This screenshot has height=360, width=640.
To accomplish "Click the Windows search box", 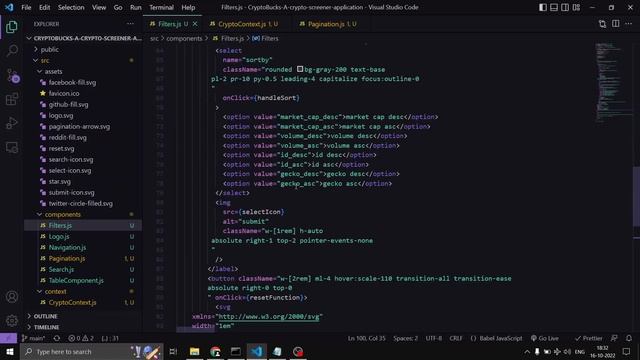I will coord(92,351).
